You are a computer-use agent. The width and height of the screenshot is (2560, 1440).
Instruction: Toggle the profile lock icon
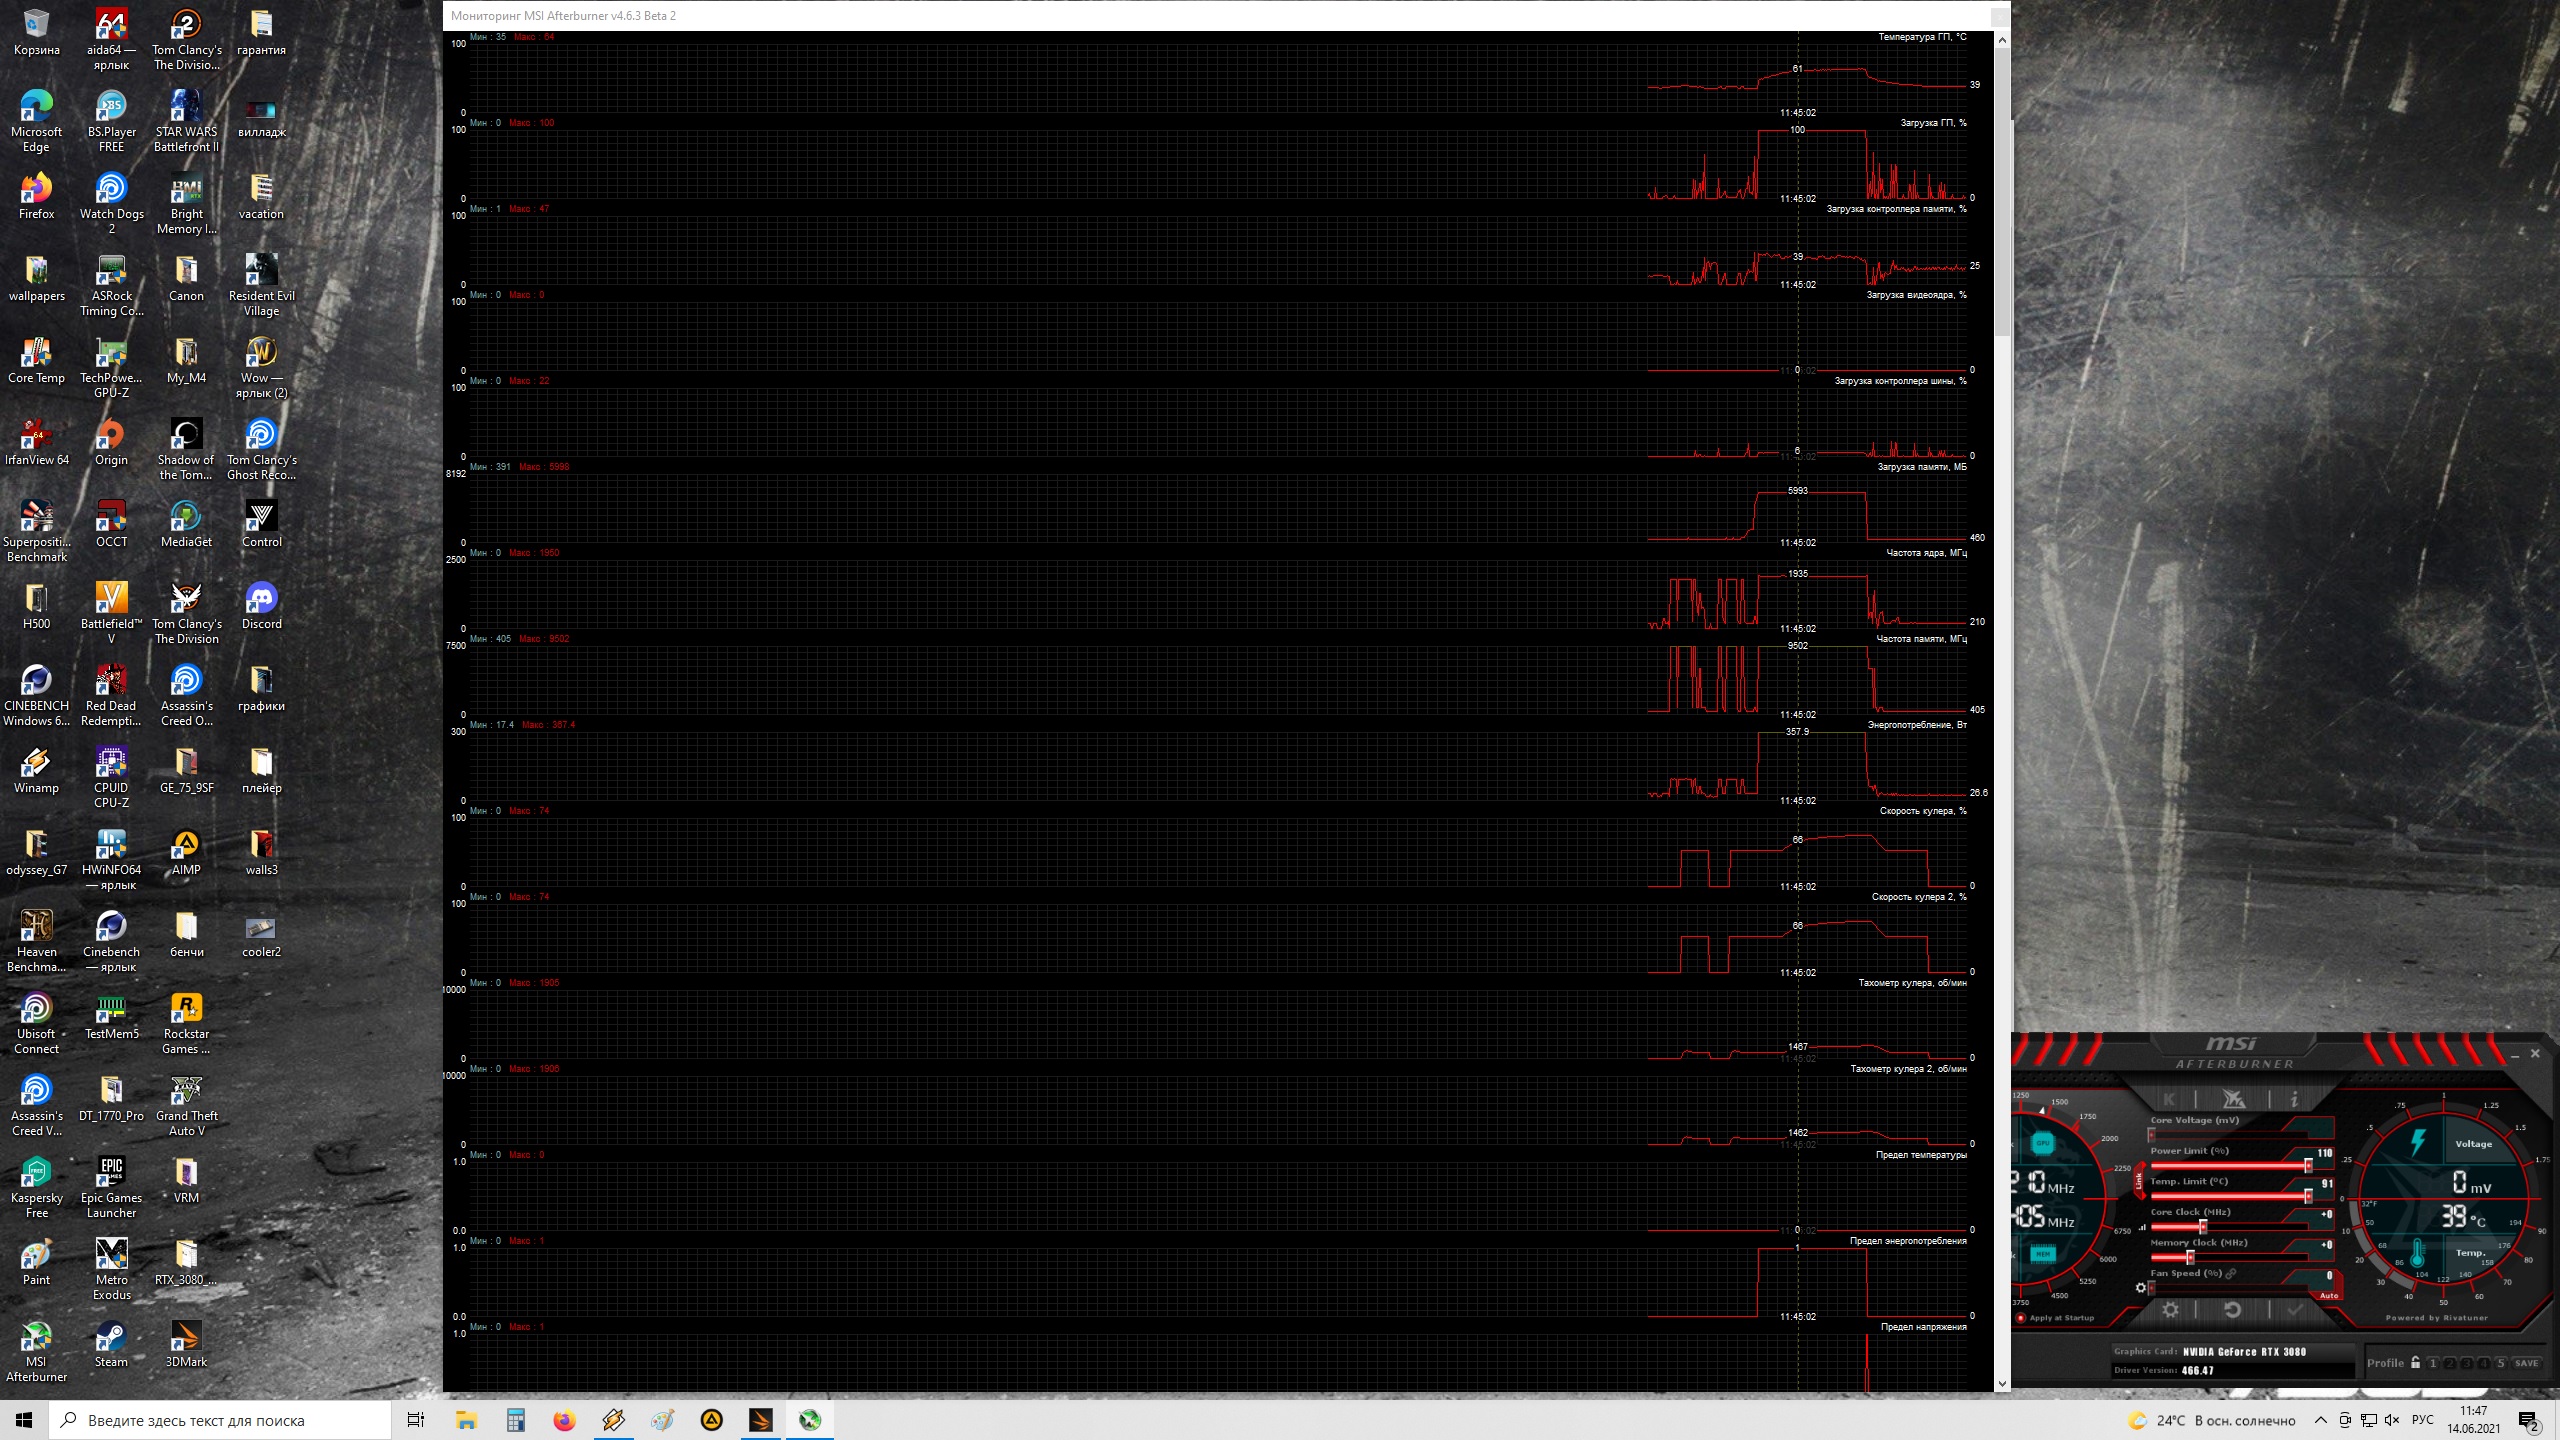pos(2415,1363)
